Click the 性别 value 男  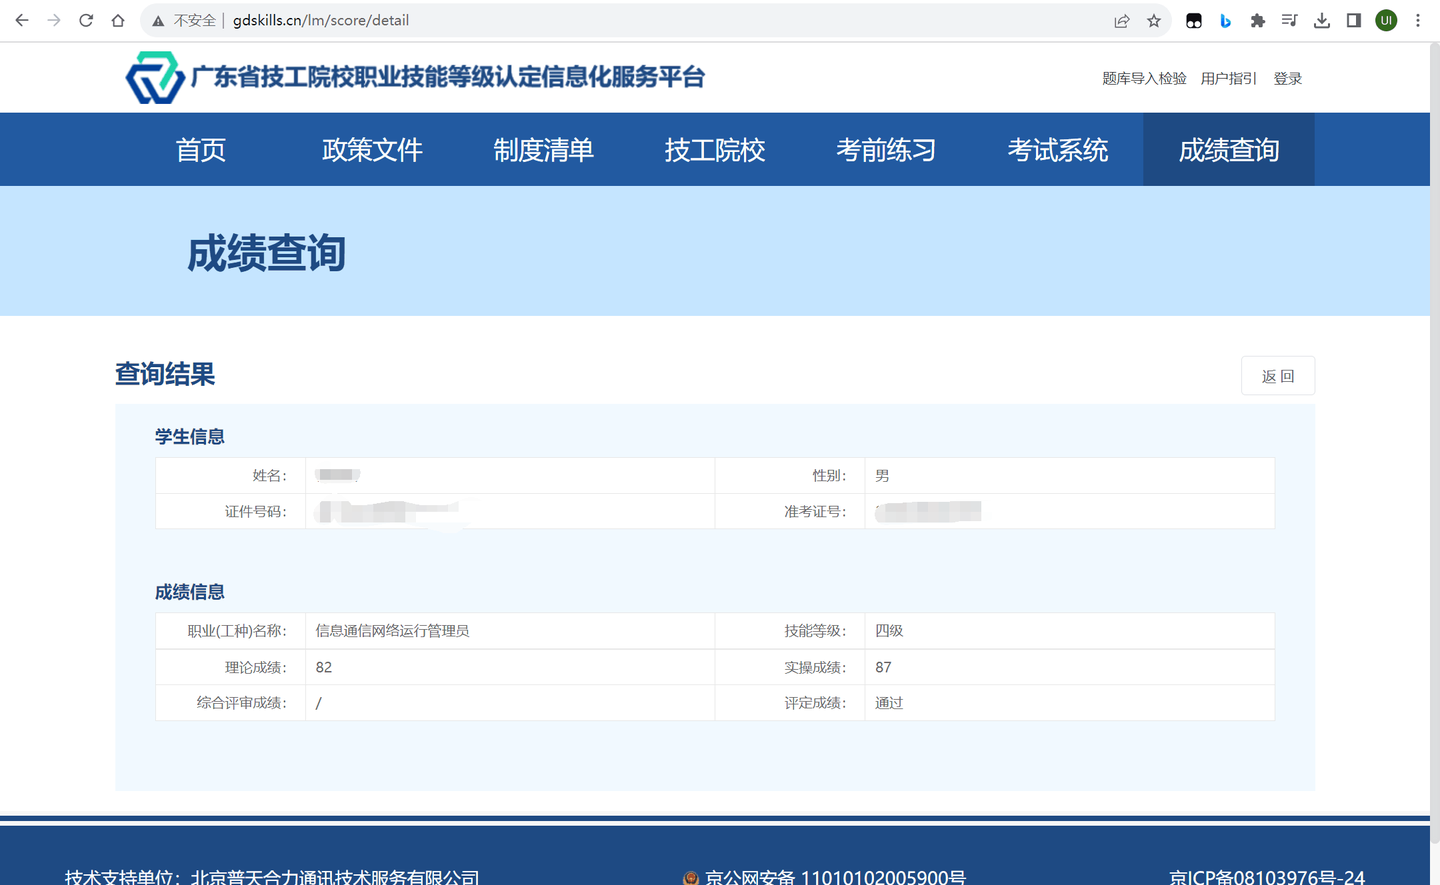pyautogui.click(x=882, y=476)
